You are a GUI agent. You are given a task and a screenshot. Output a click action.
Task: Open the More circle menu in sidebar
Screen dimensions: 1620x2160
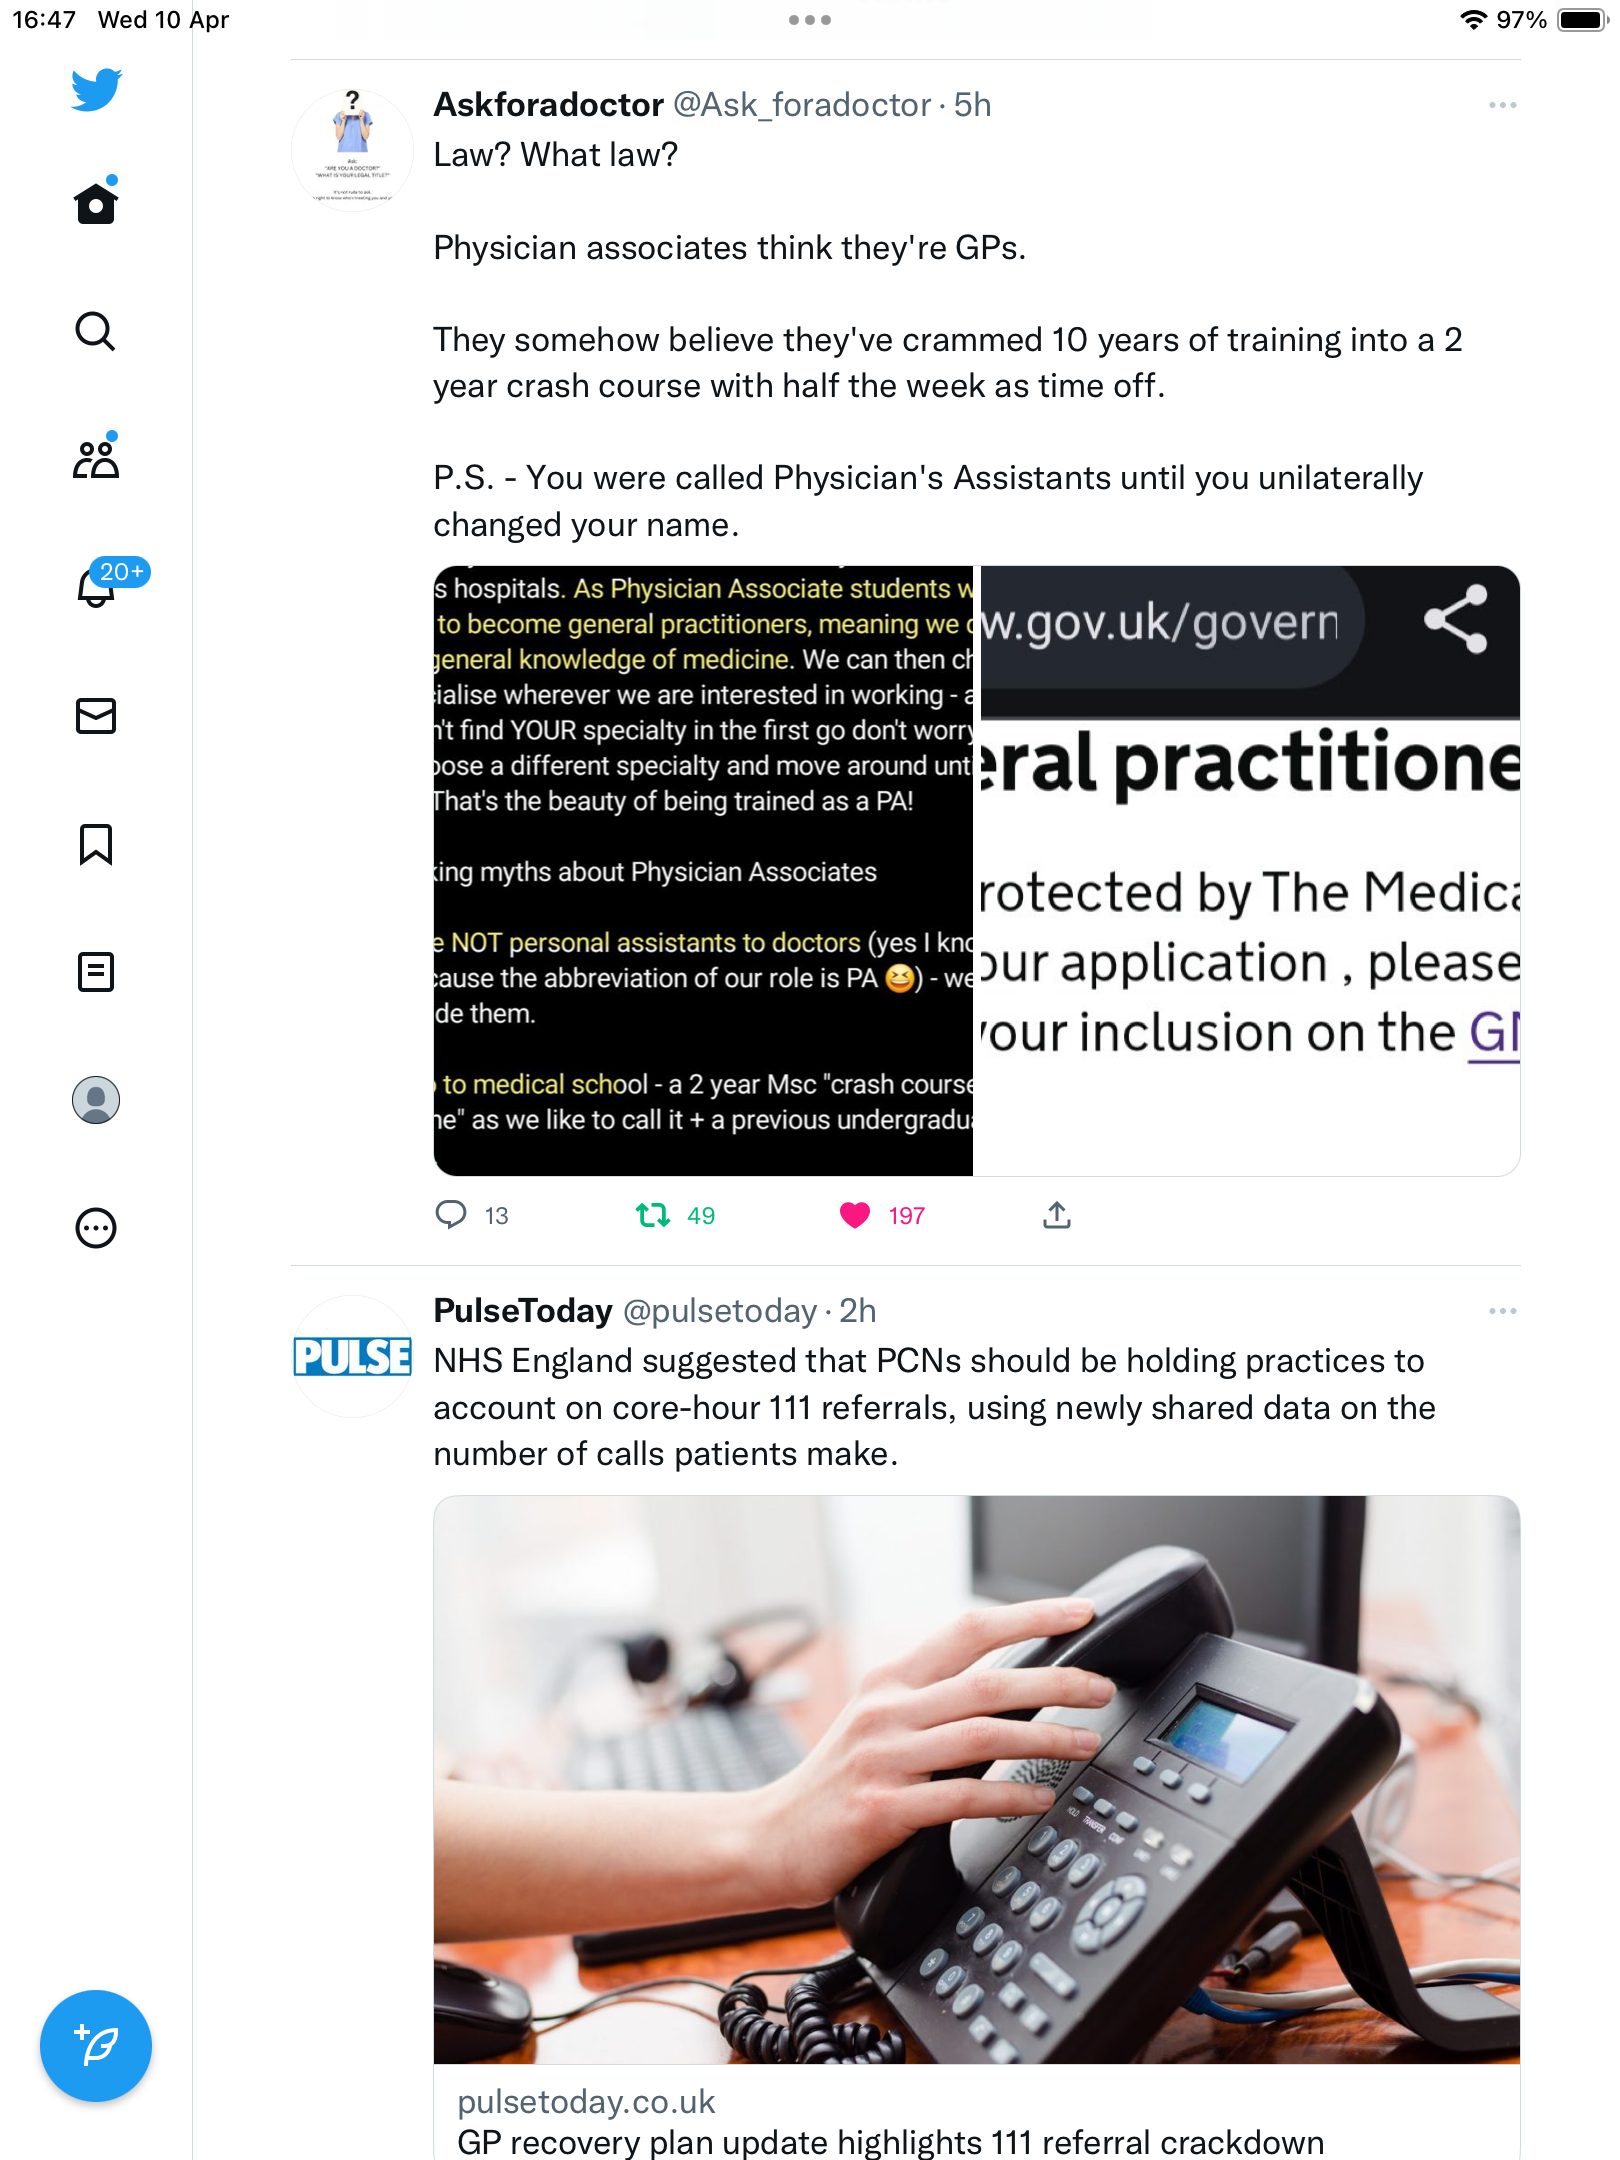point(96,1228)
